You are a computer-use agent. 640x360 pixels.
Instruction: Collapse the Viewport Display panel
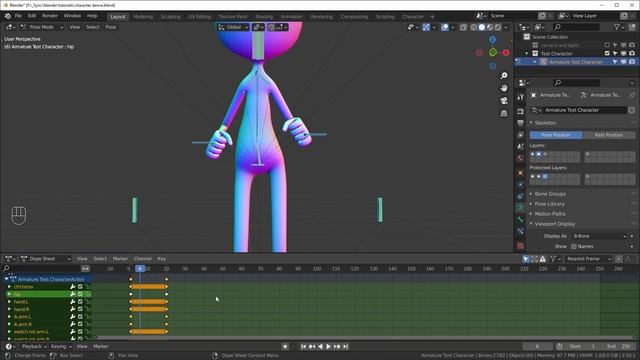point(555,224)
